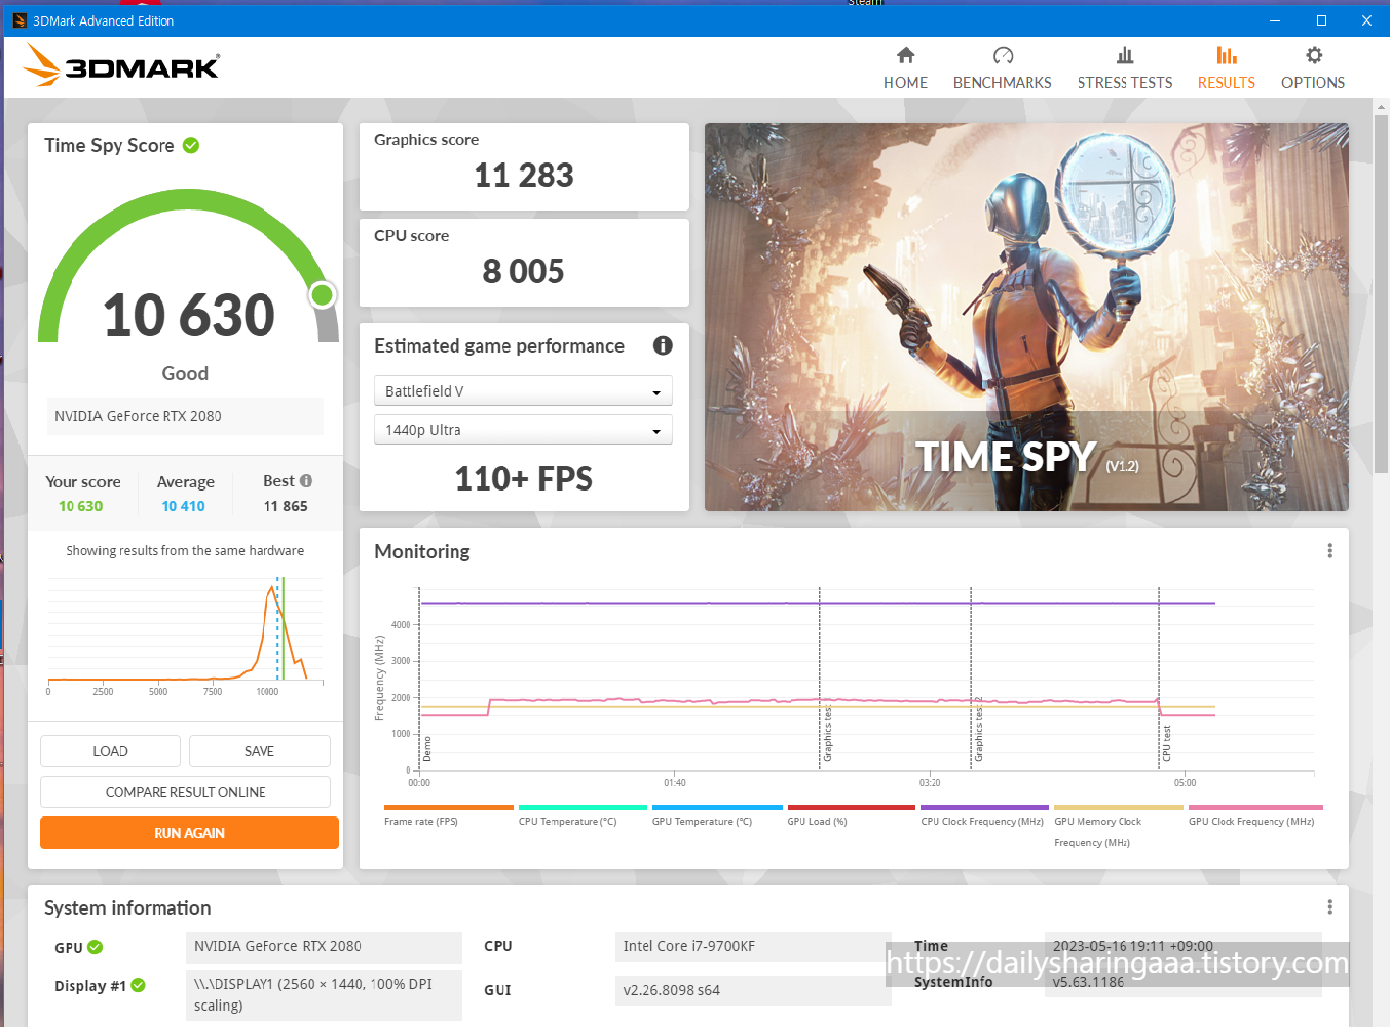Open the Monitoring panel overflow menu
Image resolution: width=1390 pixels, height=1027 pixels.
(x=1329, y=550)
